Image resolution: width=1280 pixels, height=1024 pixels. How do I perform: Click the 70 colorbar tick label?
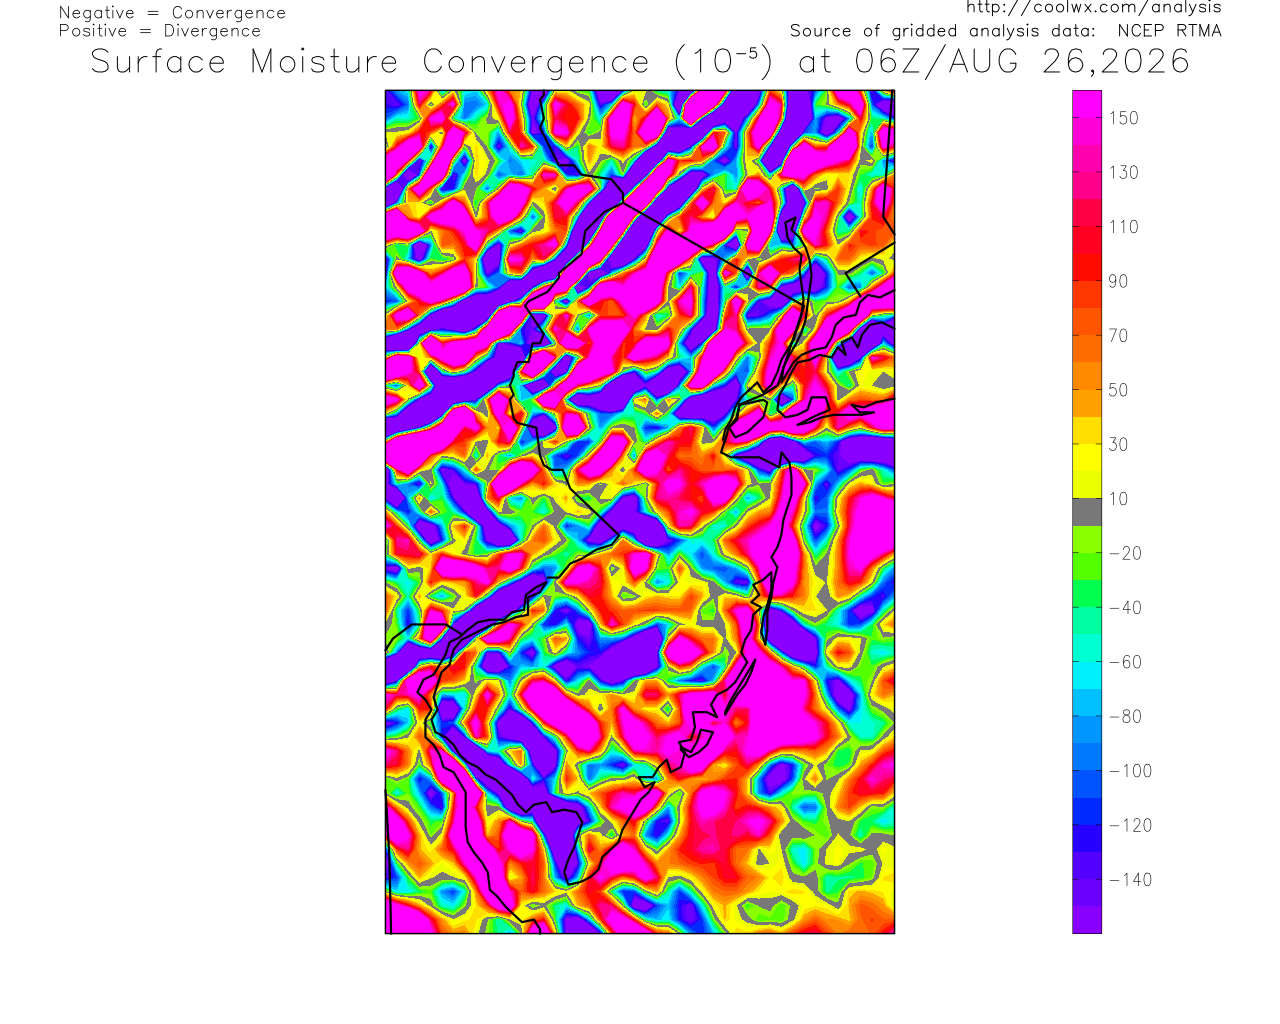[x=1118, y=336]
